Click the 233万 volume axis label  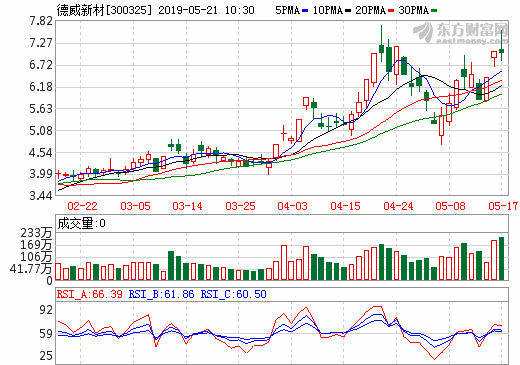pos(36,233)
